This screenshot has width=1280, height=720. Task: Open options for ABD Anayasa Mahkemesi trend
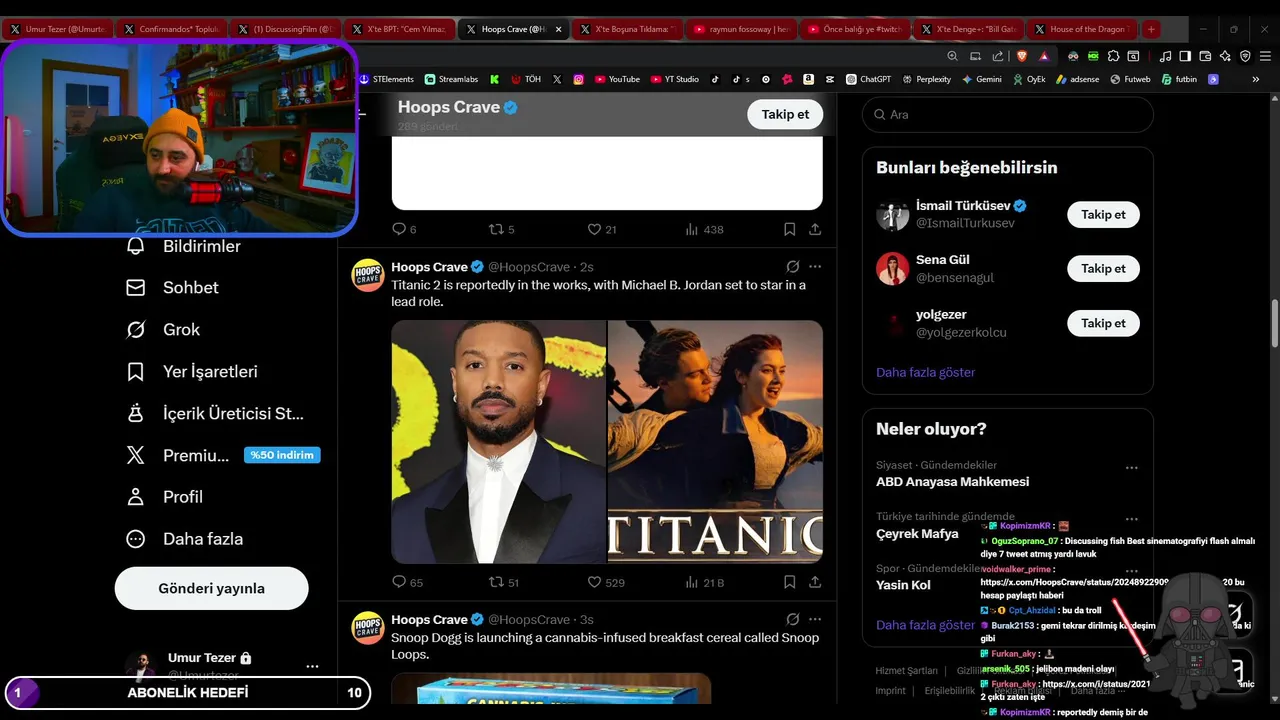click(x=1131, y=468)
